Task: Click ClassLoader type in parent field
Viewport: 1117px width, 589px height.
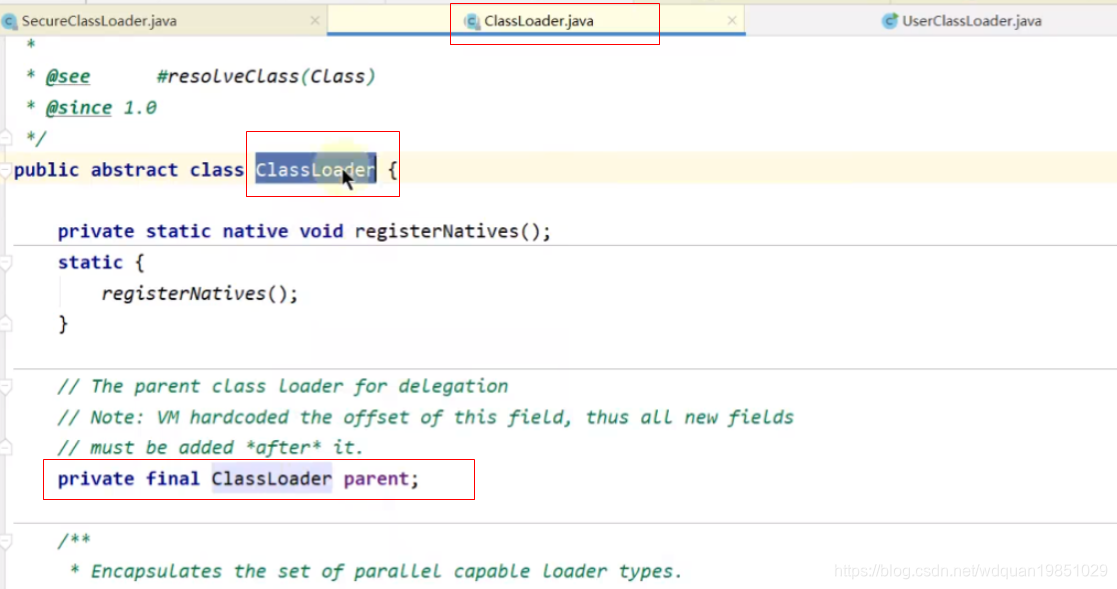Action: click(x=271, y=479)
